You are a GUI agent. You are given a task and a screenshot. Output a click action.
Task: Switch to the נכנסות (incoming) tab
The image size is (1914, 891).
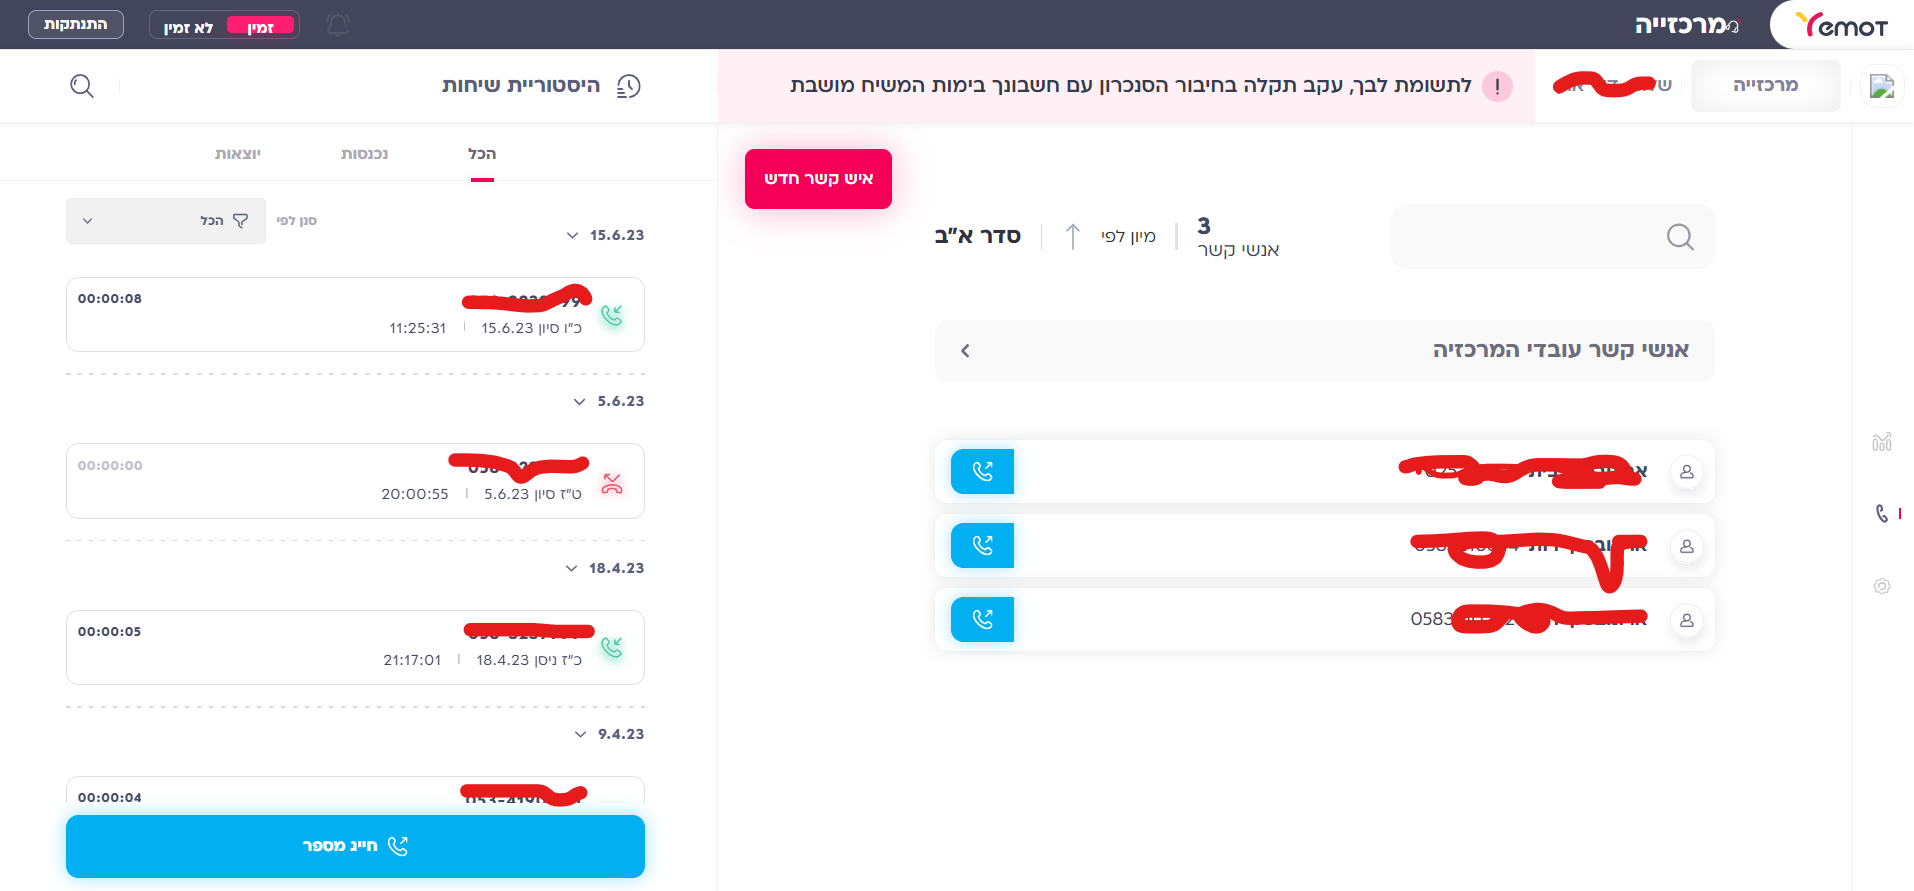point(364,154)
